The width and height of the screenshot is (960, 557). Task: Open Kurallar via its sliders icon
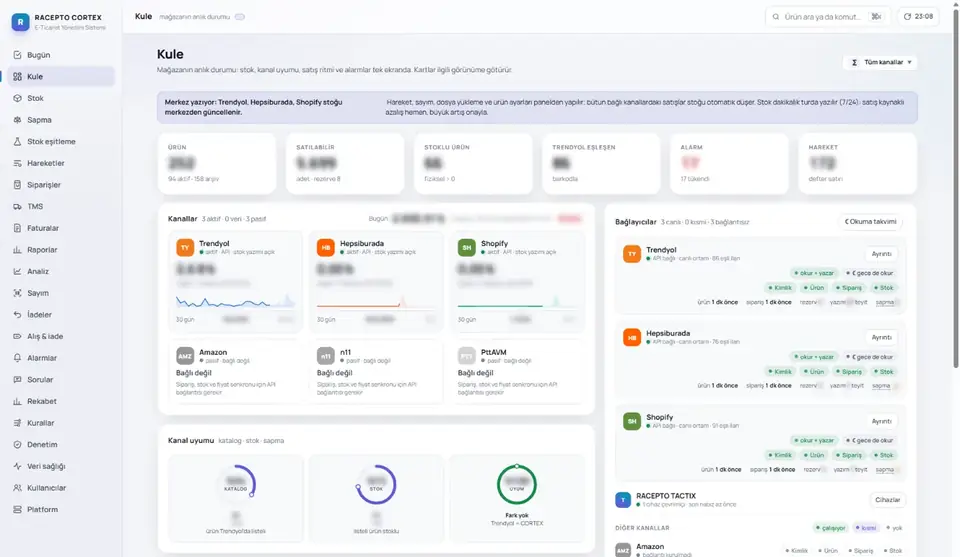pos(17,423)
